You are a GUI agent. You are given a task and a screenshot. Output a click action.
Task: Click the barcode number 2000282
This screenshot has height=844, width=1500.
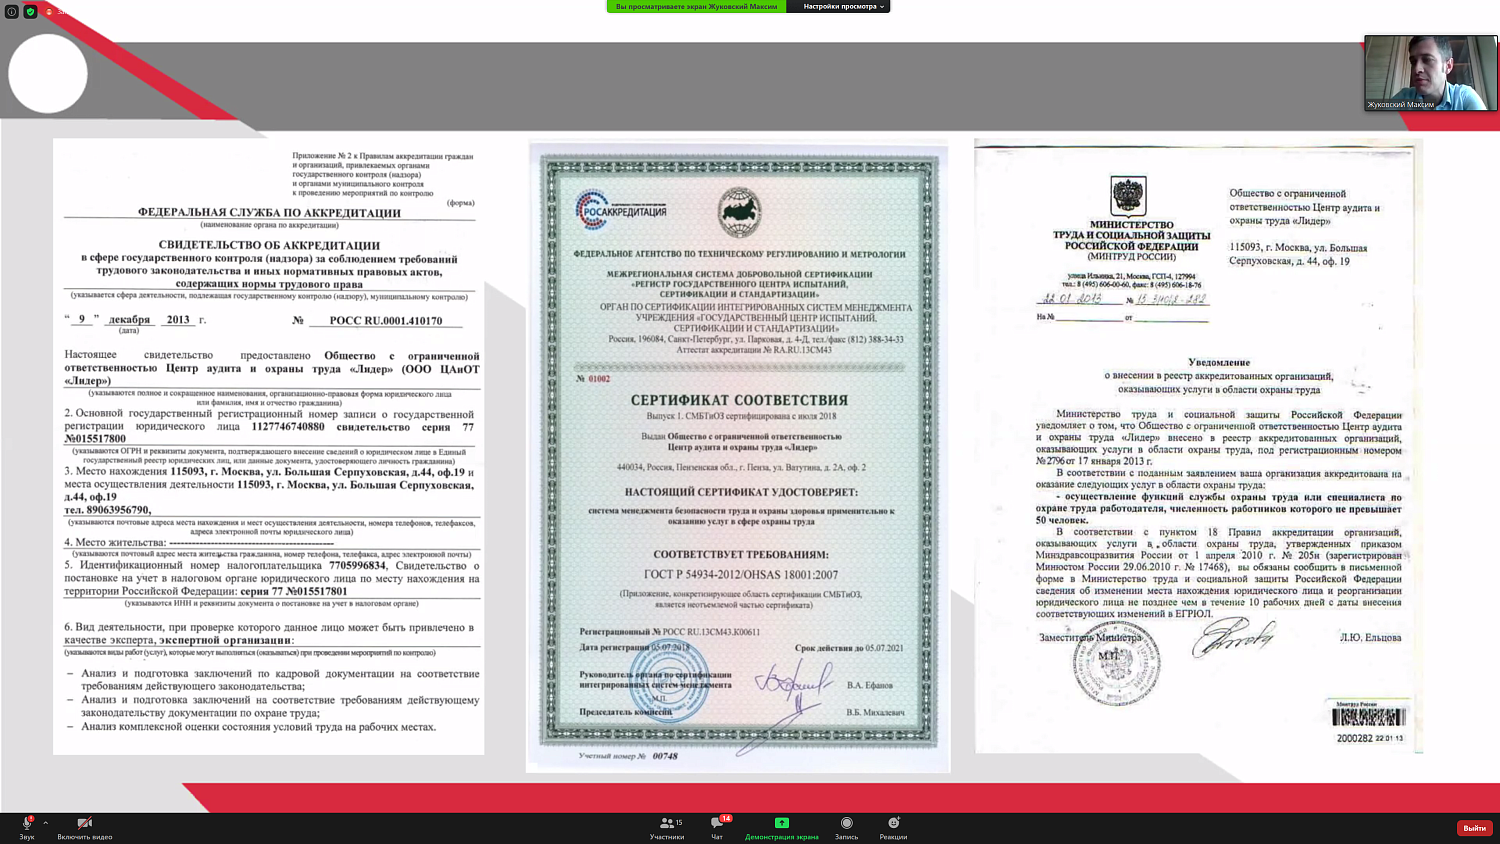(x=1354, y=738)
